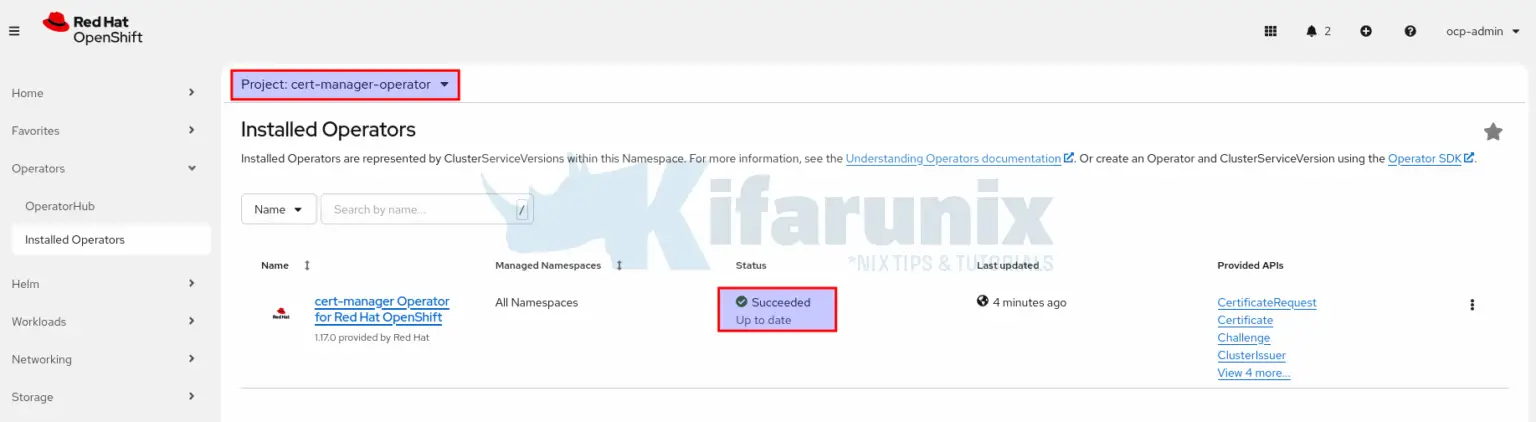Click the plus import icon
The height and width of the screenshot is (422, 1536).
[x=1365, y=31]
